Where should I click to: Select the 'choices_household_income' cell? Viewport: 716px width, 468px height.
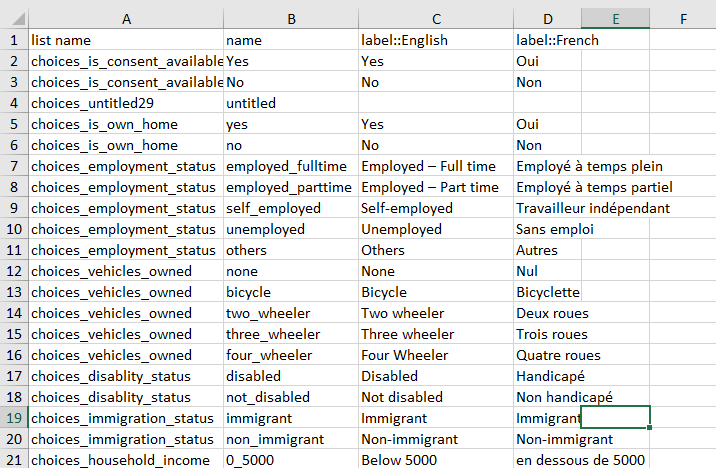pos(126,460)
